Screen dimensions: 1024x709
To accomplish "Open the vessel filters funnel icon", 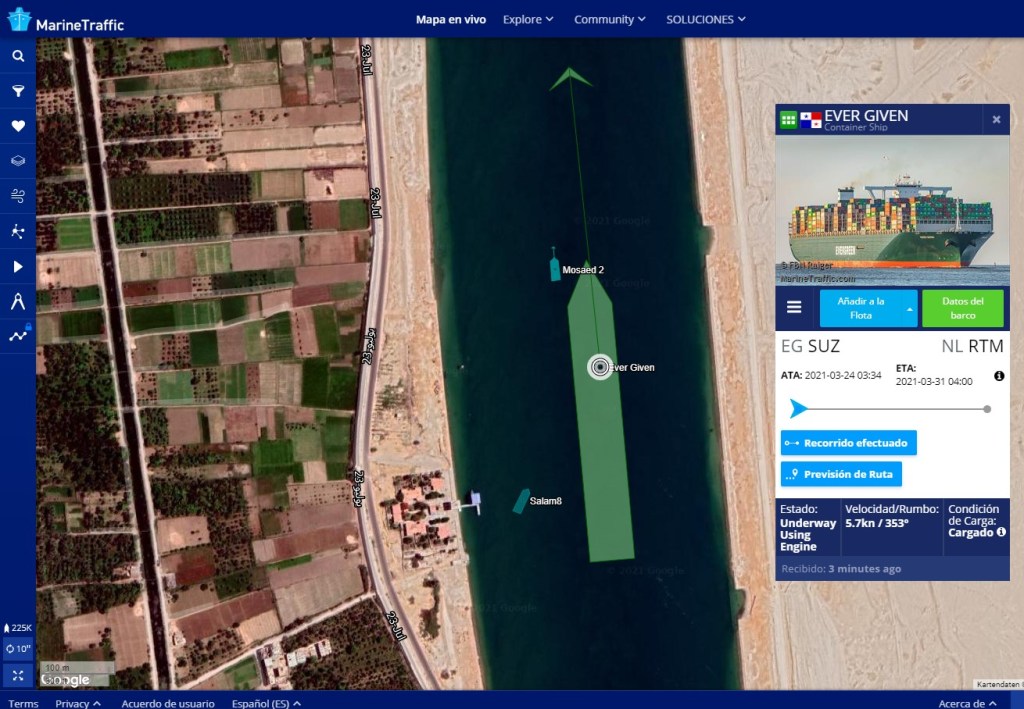I will click(x=18, y=91).
